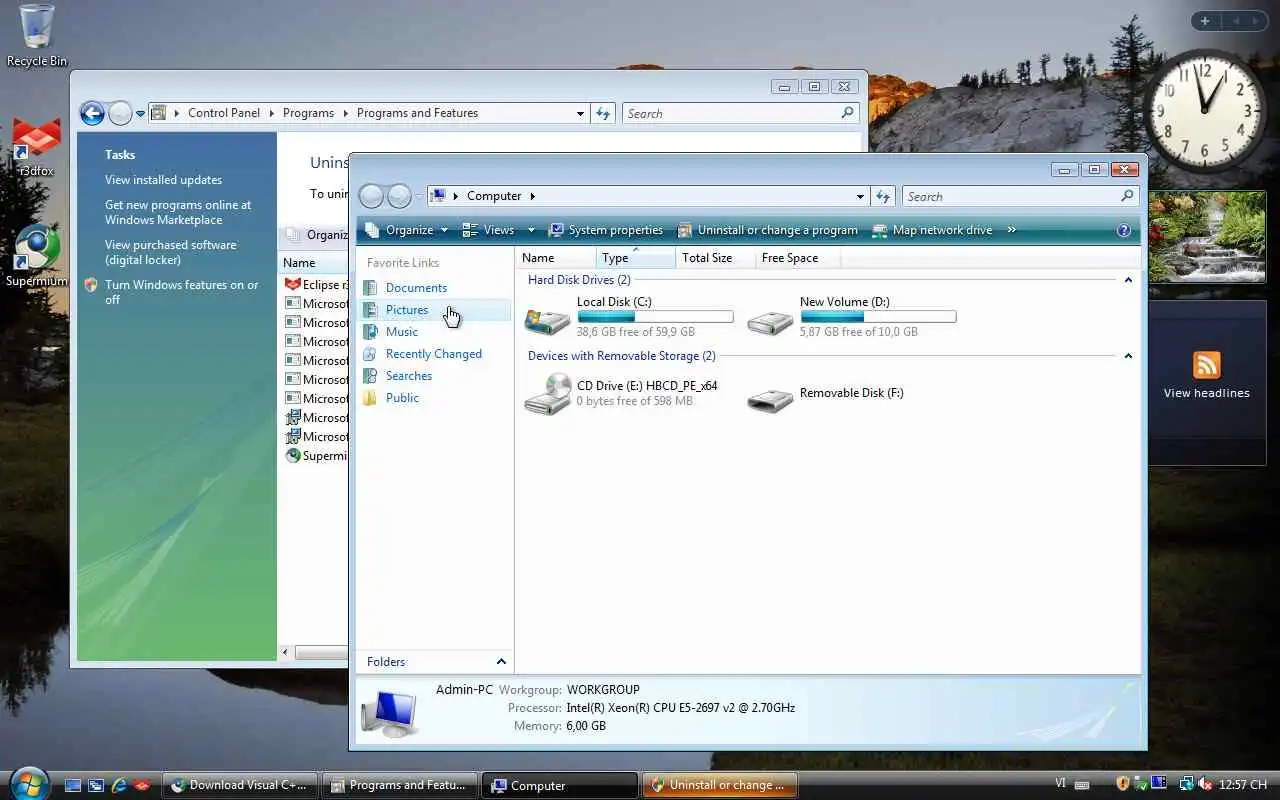
Task: Click Programs breadcrumb in Control Panel address bar
Action: (308, 113)
